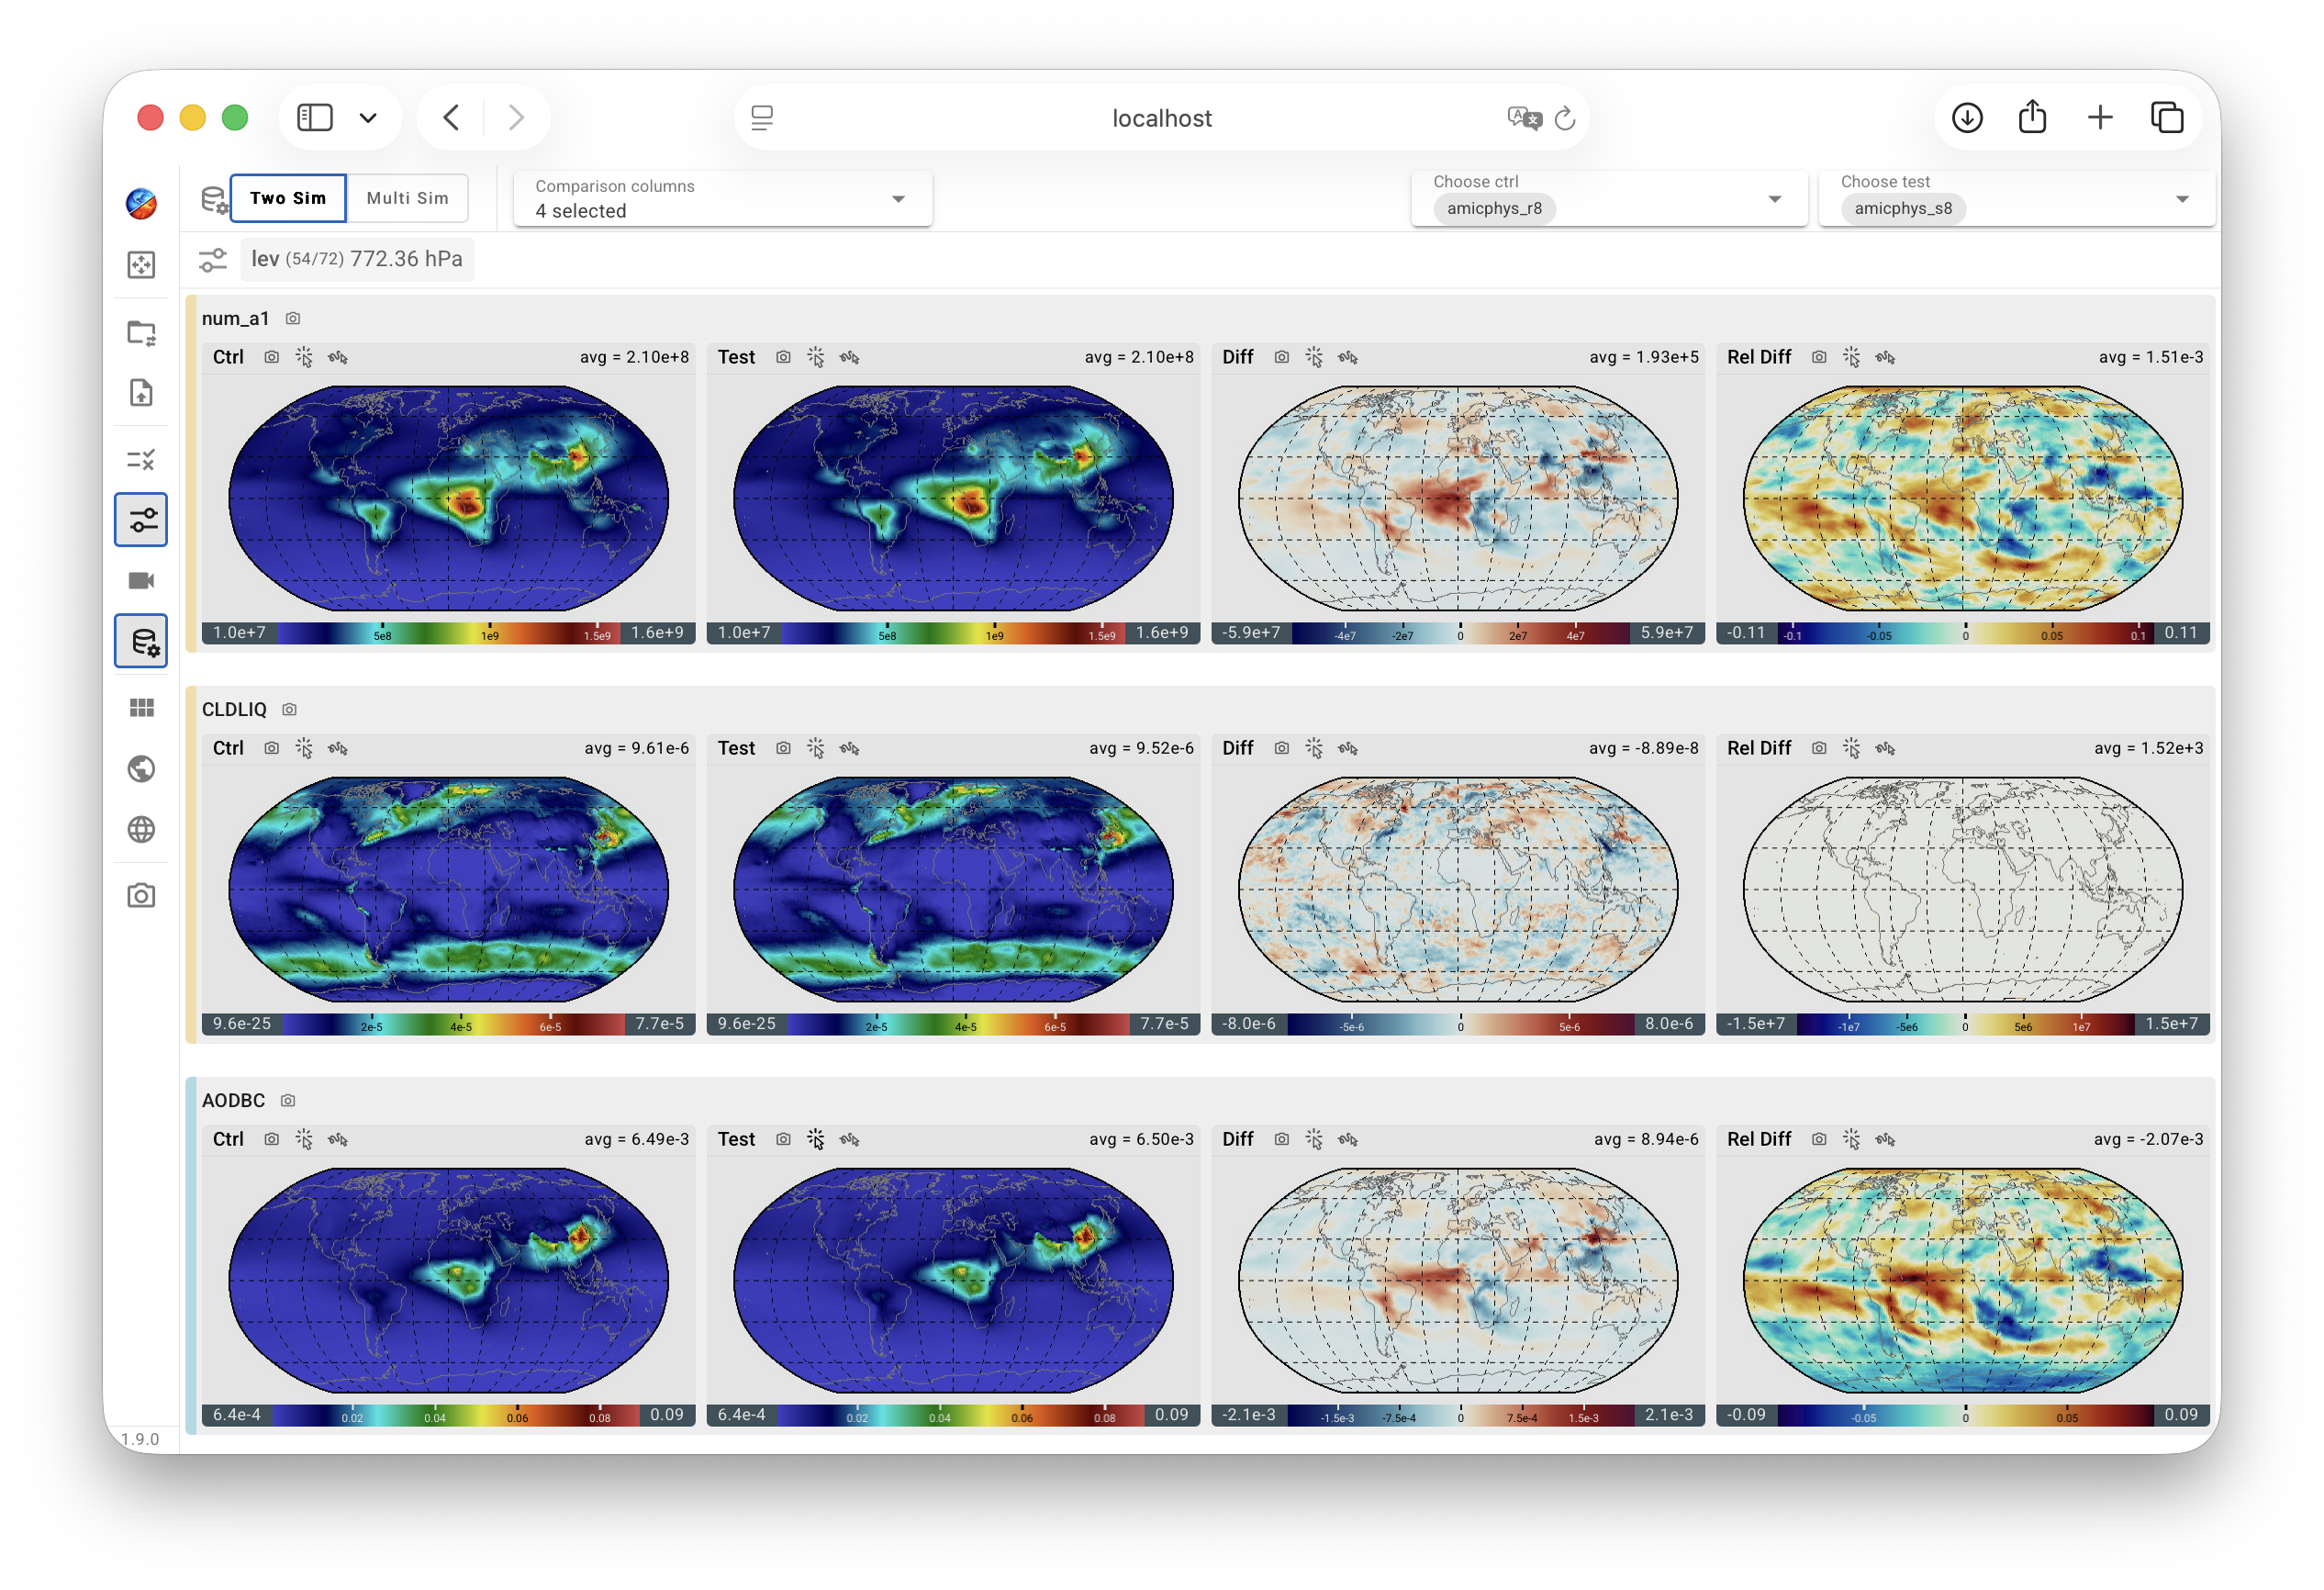This screenshot has height=1590, width=2324.
Task: Toggle the highlighted sliders control panel in sidebar
Action: click(x=141, y=520)
